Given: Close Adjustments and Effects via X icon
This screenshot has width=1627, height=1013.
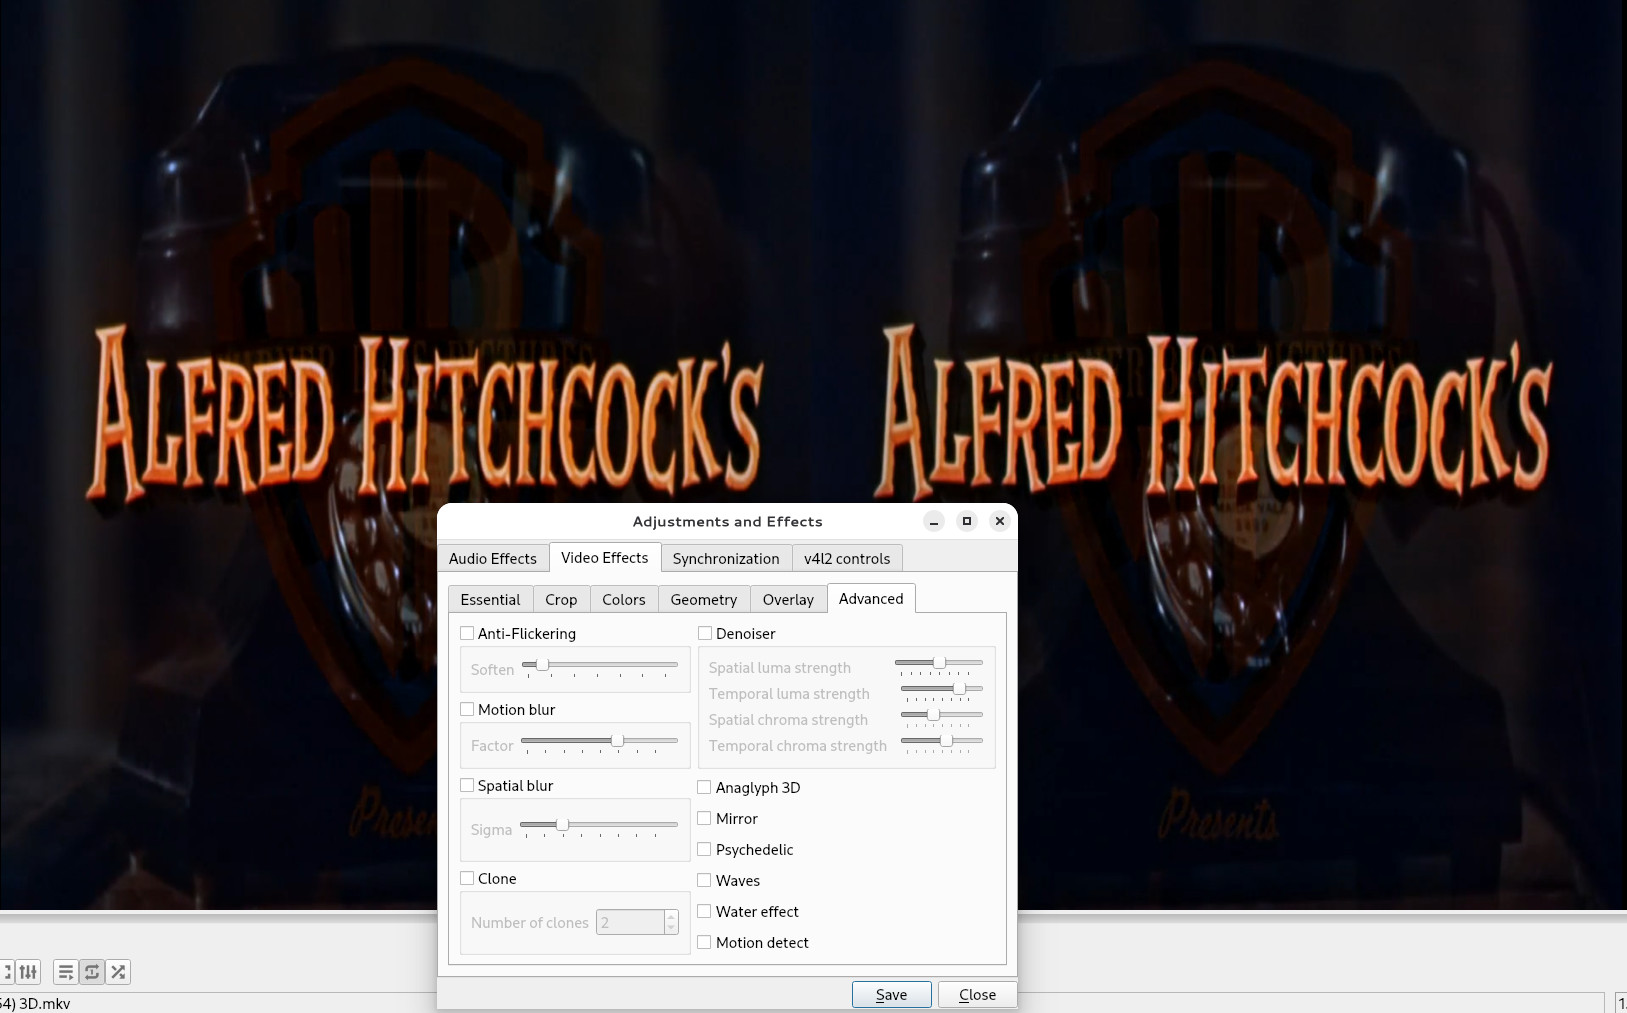Looking at the screenshot, I should point(999,521).
